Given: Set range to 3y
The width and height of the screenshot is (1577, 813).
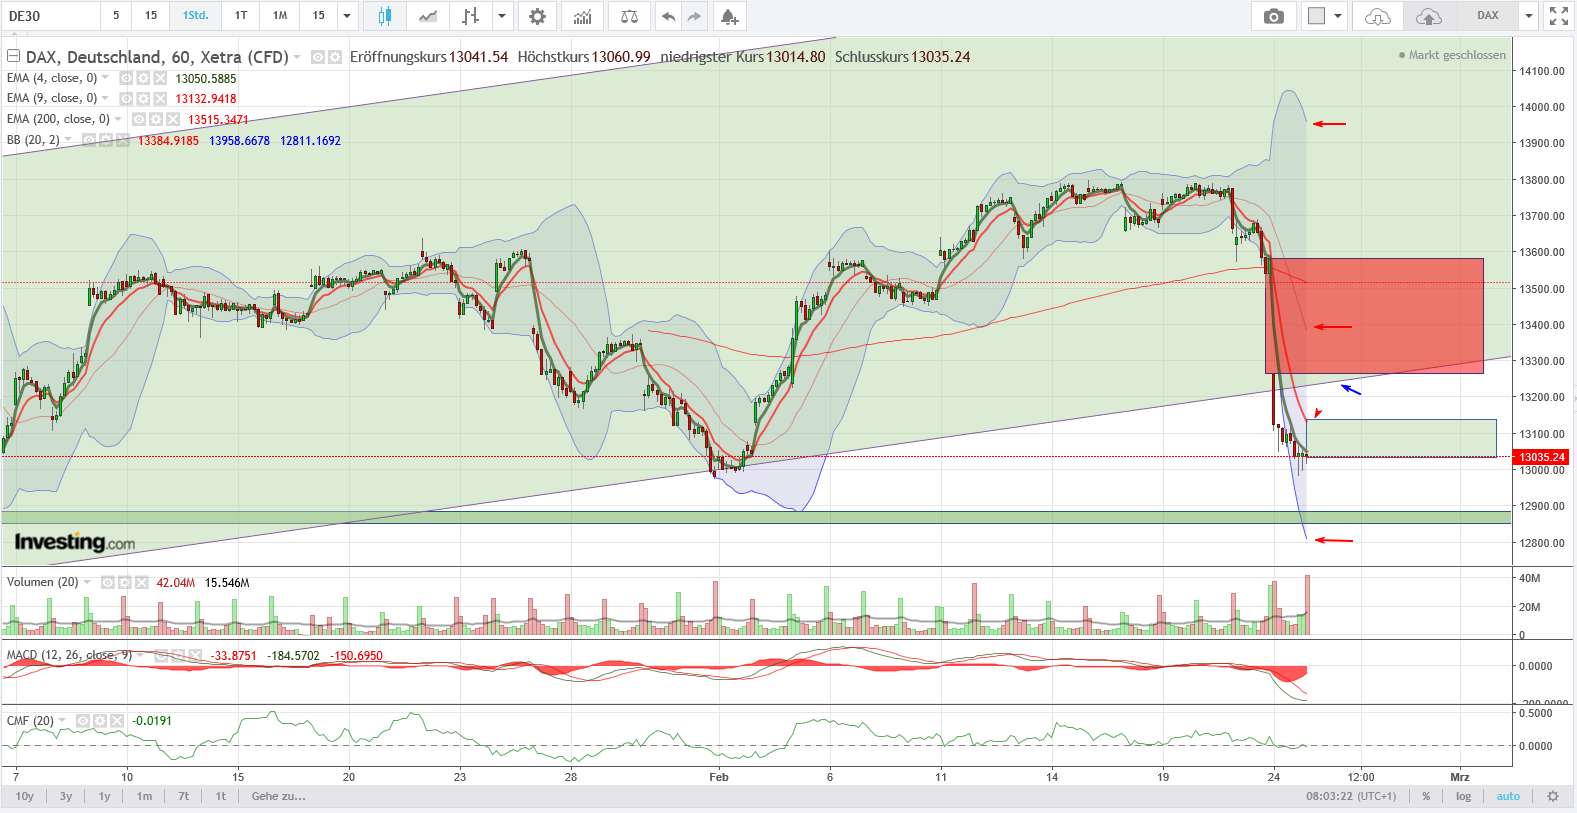Looking at the screenshot, I should [66, 796].
